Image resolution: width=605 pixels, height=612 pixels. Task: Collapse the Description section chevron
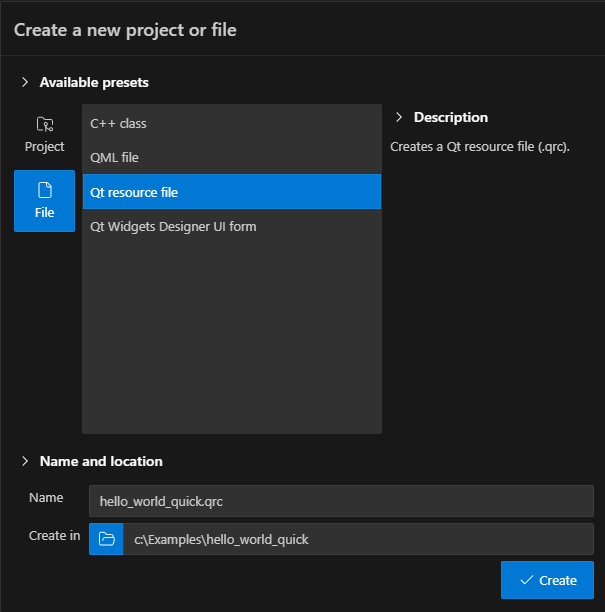[399, 117]
